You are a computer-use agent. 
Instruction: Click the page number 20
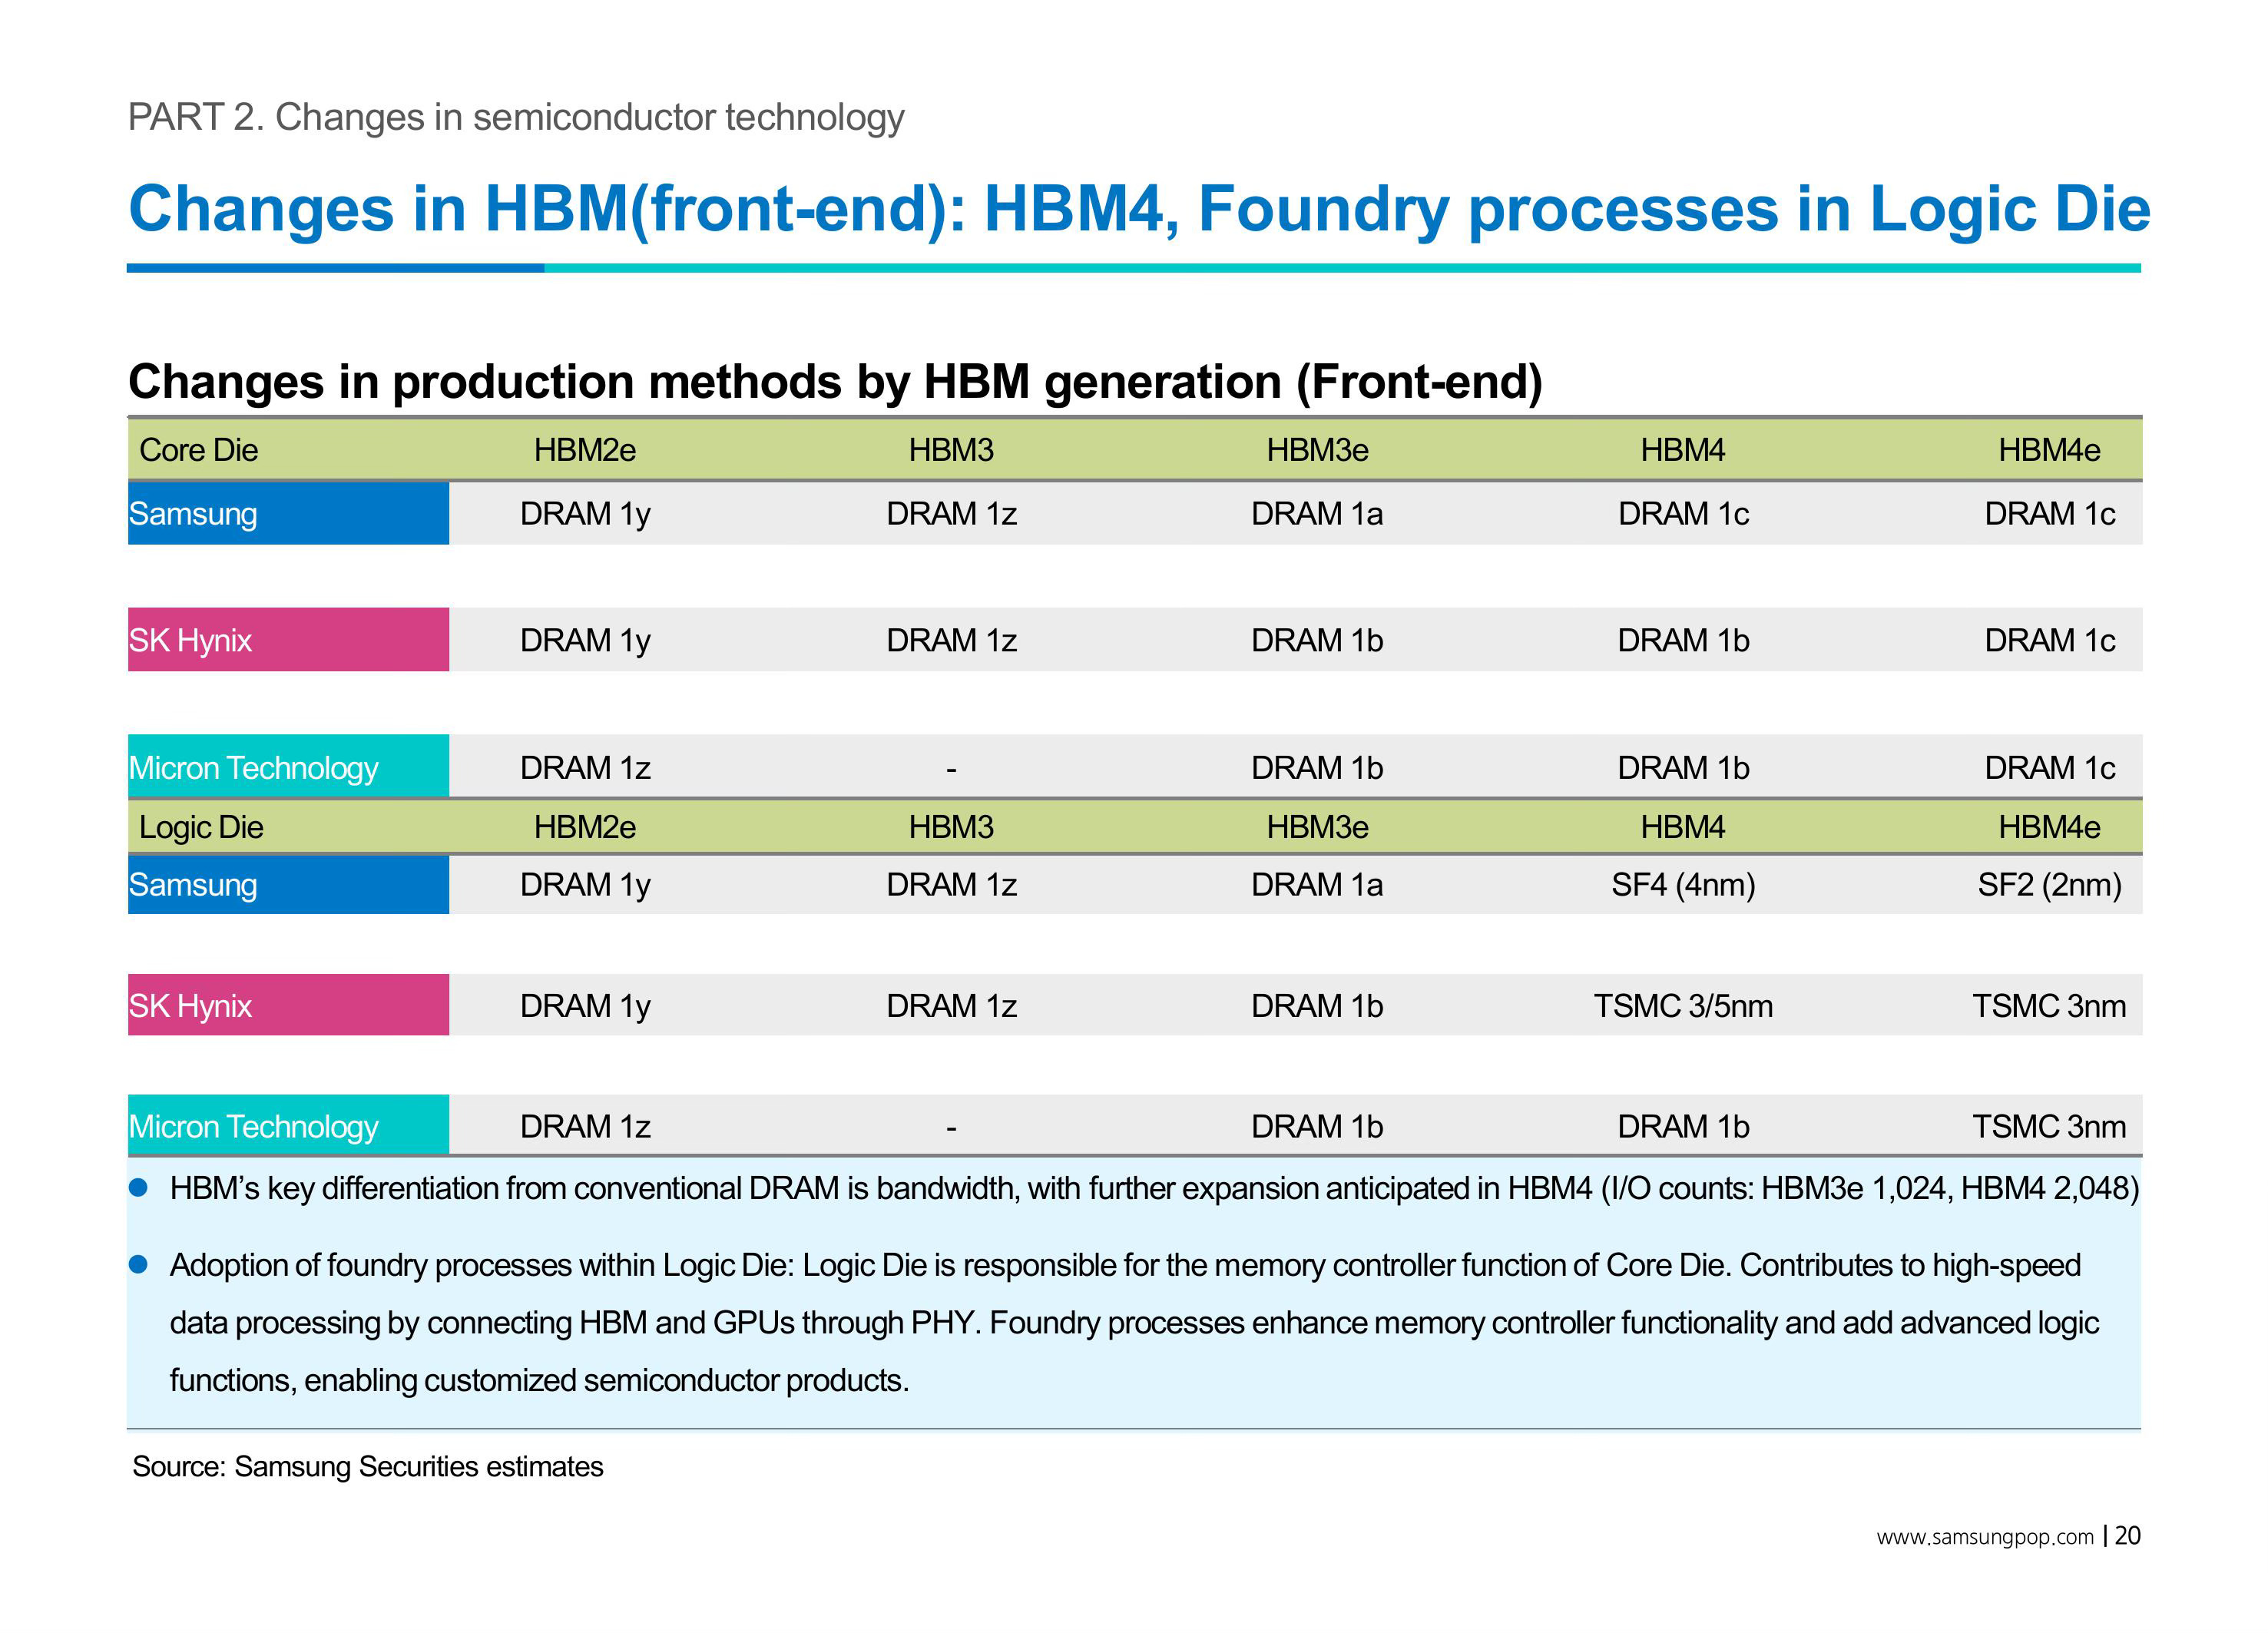[2128, 1536]
